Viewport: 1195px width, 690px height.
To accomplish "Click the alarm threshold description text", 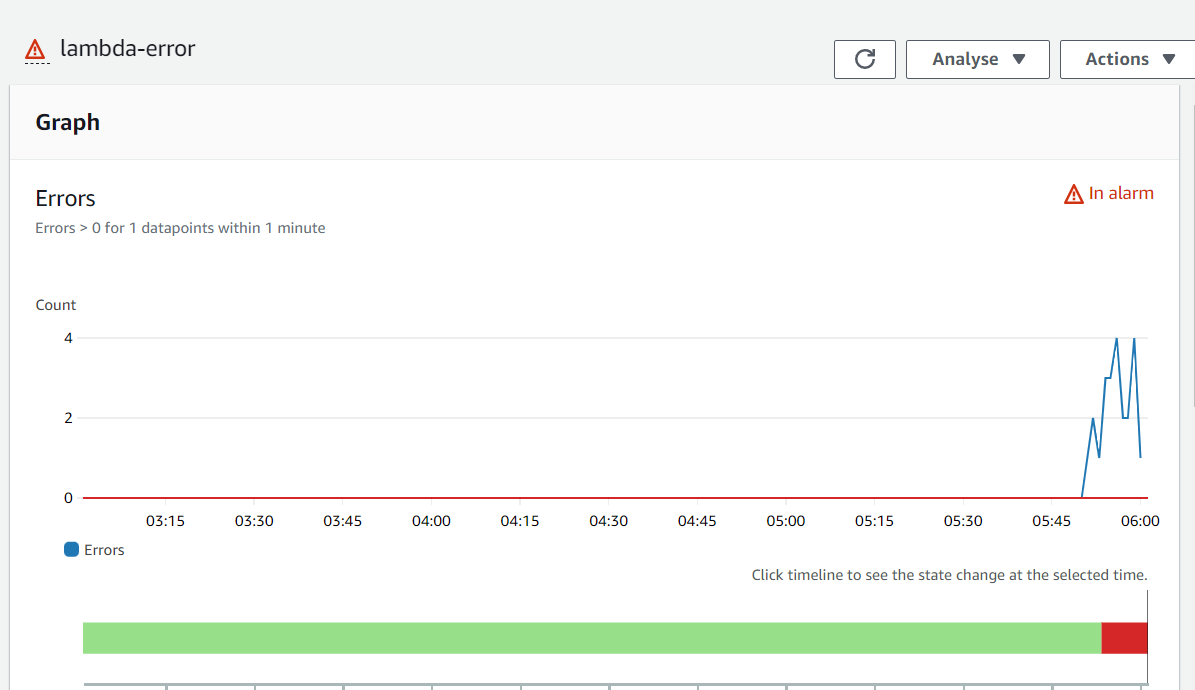I will point(180,228).
